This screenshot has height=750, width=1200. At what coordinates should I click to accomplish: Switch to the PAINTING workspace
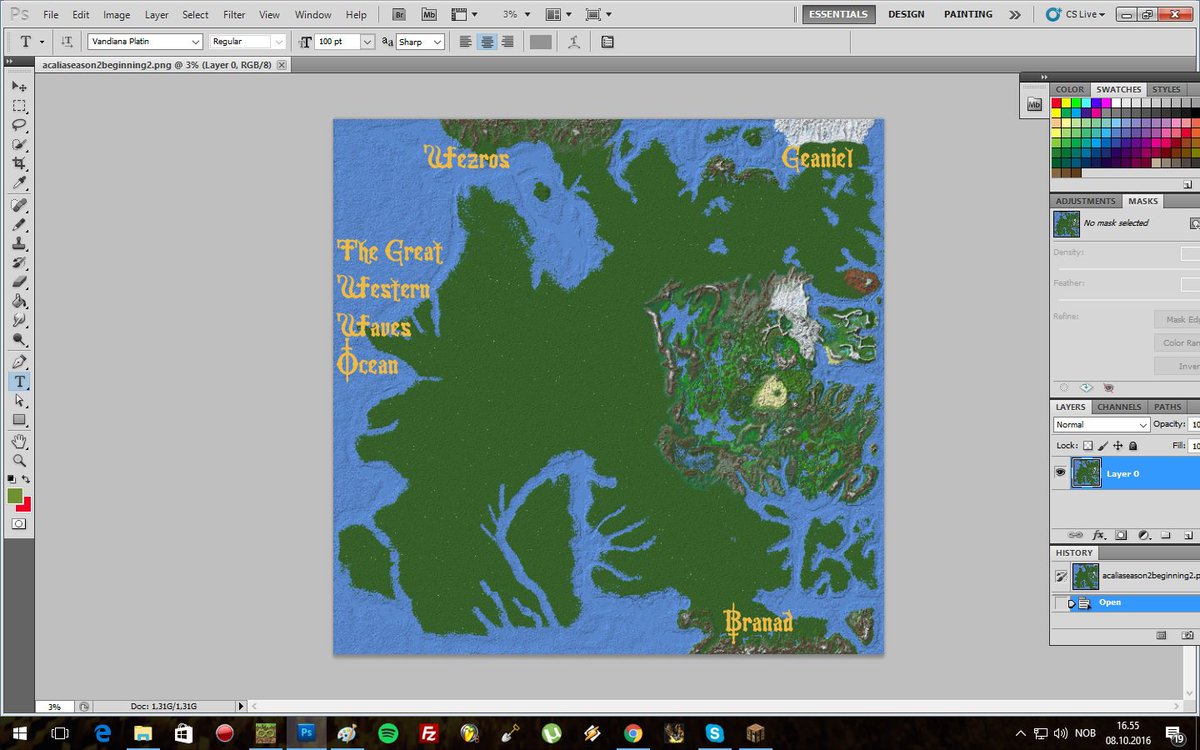tap(968, 15)
